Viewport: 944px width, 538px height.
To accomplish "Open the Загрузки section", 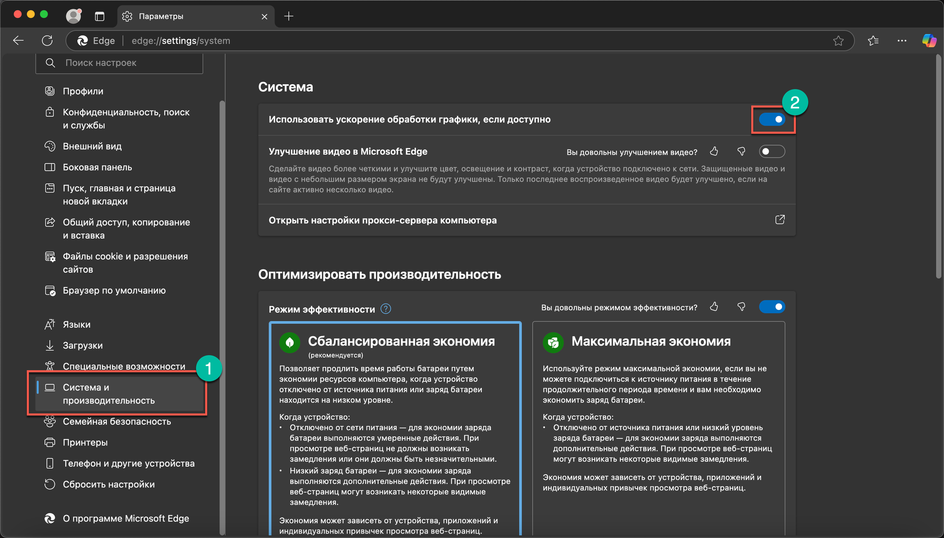I will point(82,345).
